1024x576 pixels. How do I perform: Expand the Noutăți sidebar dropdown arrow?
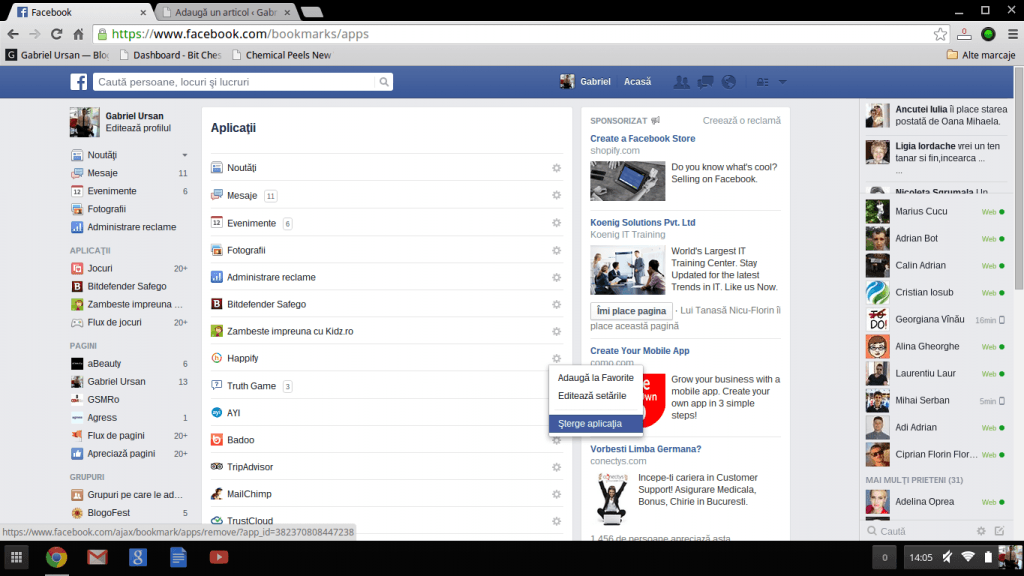pyautogui.click(x=185, y=155)
